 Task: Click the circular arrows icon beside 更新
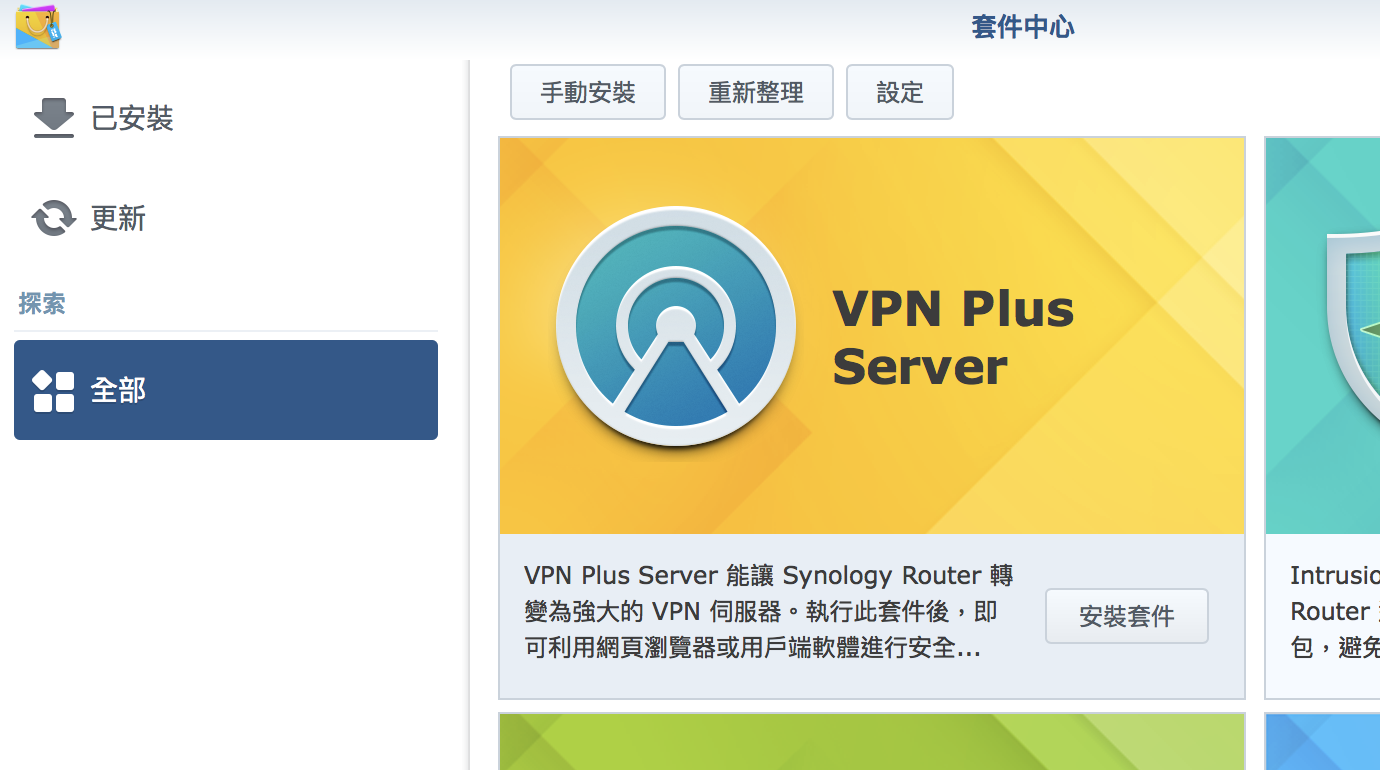pos(54,218)
